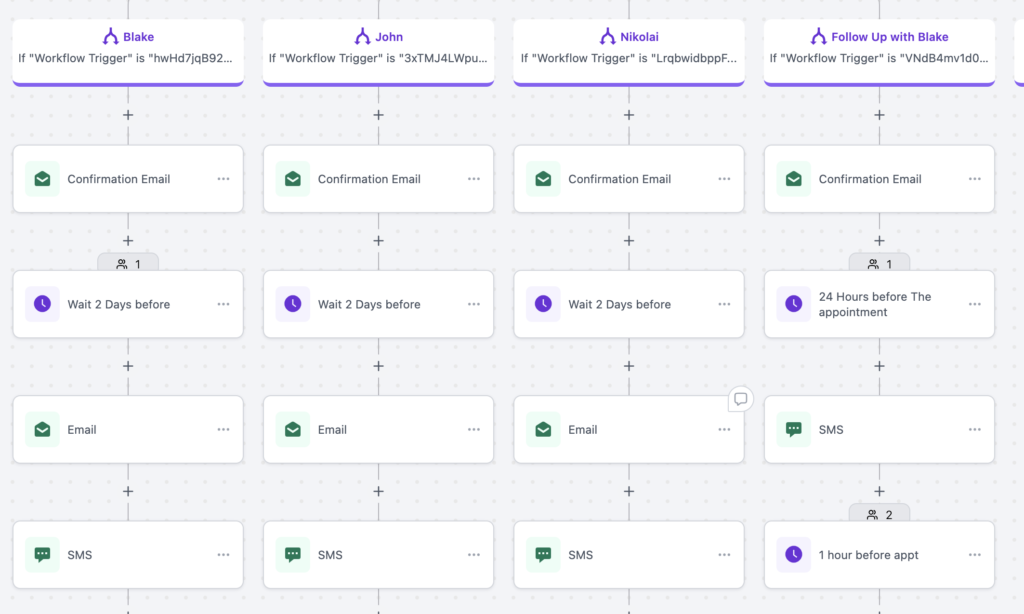This screenshot has width=1024, height=614.
Task: Click the envelope icon on John's Email step
Action: tap(293, 430)
